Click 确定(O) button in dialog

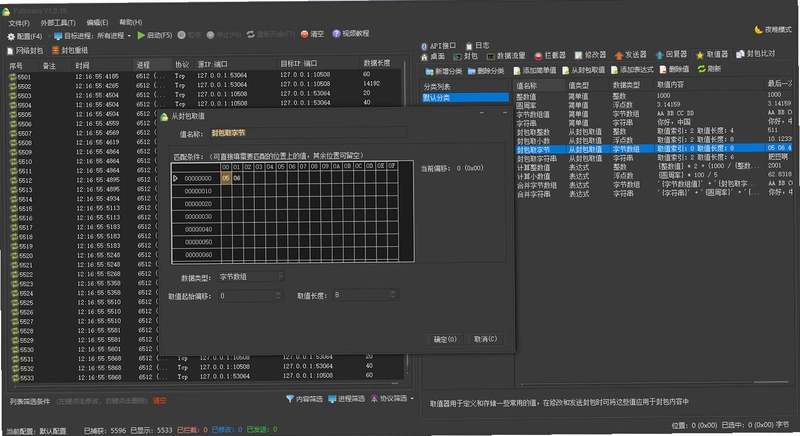click(445, 340)
